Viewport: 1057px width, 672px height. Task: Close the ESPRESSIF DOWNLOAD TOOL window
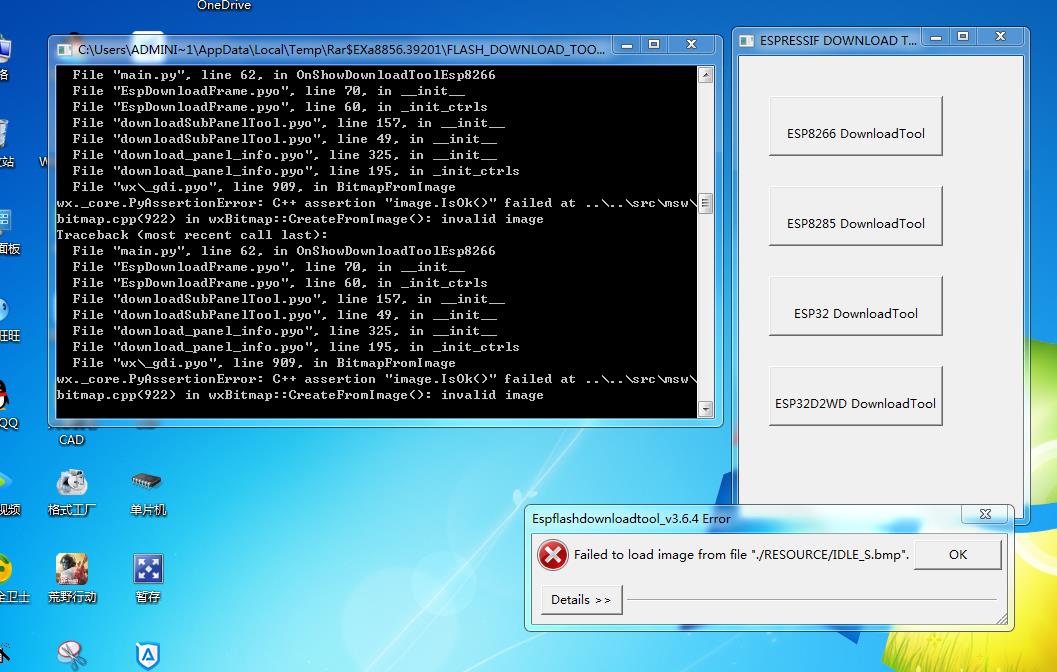pyautogui.click(x=1000, y=37)
